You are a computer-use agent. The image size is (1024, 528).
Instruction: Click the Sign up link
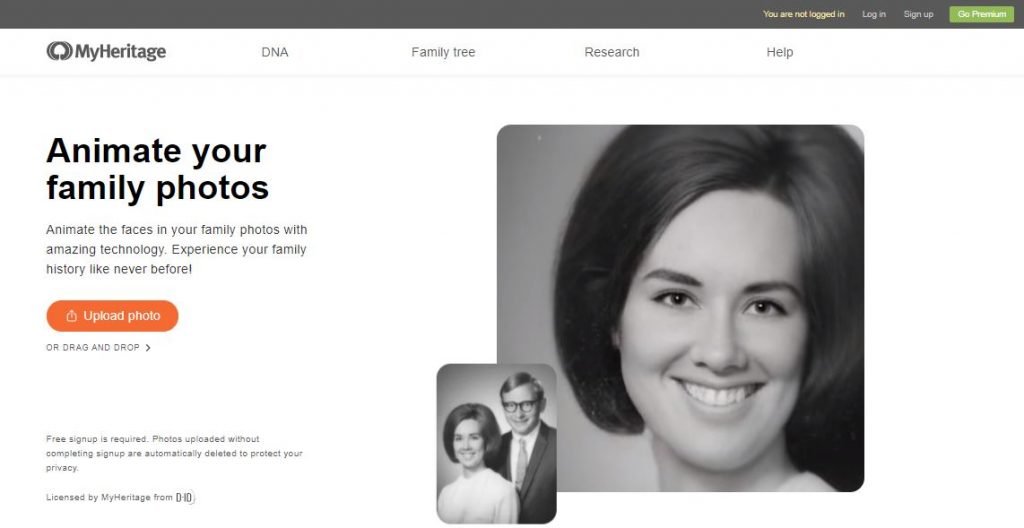(x=918, y=14)
